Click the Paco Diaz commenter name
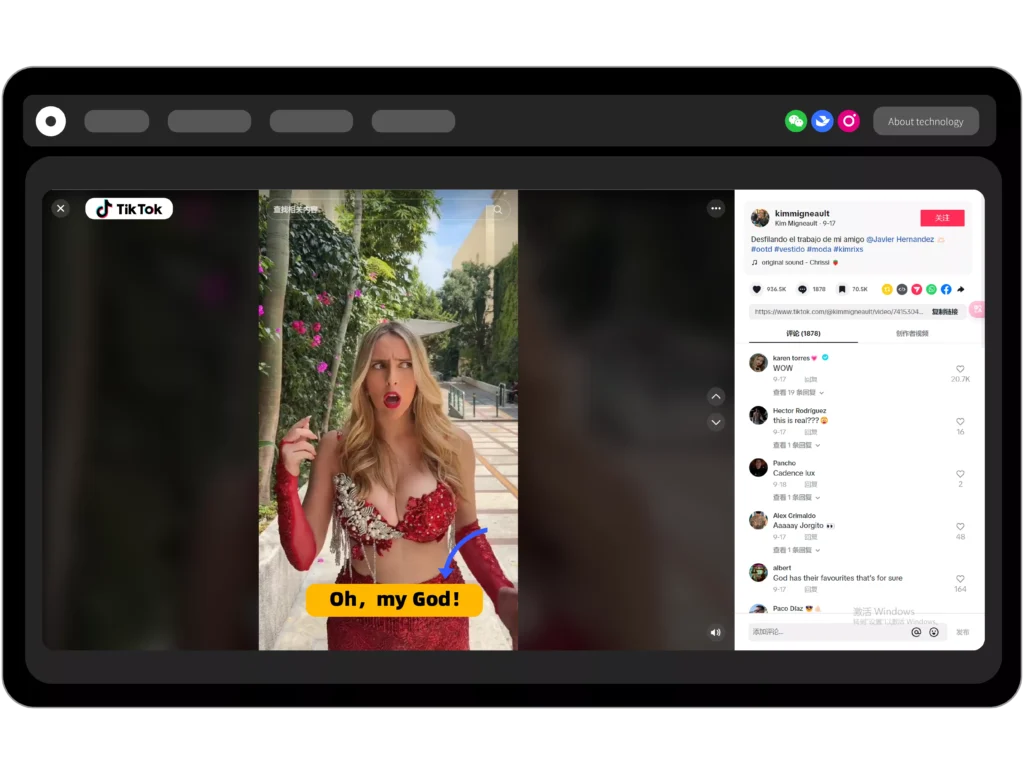 [788, 609]
